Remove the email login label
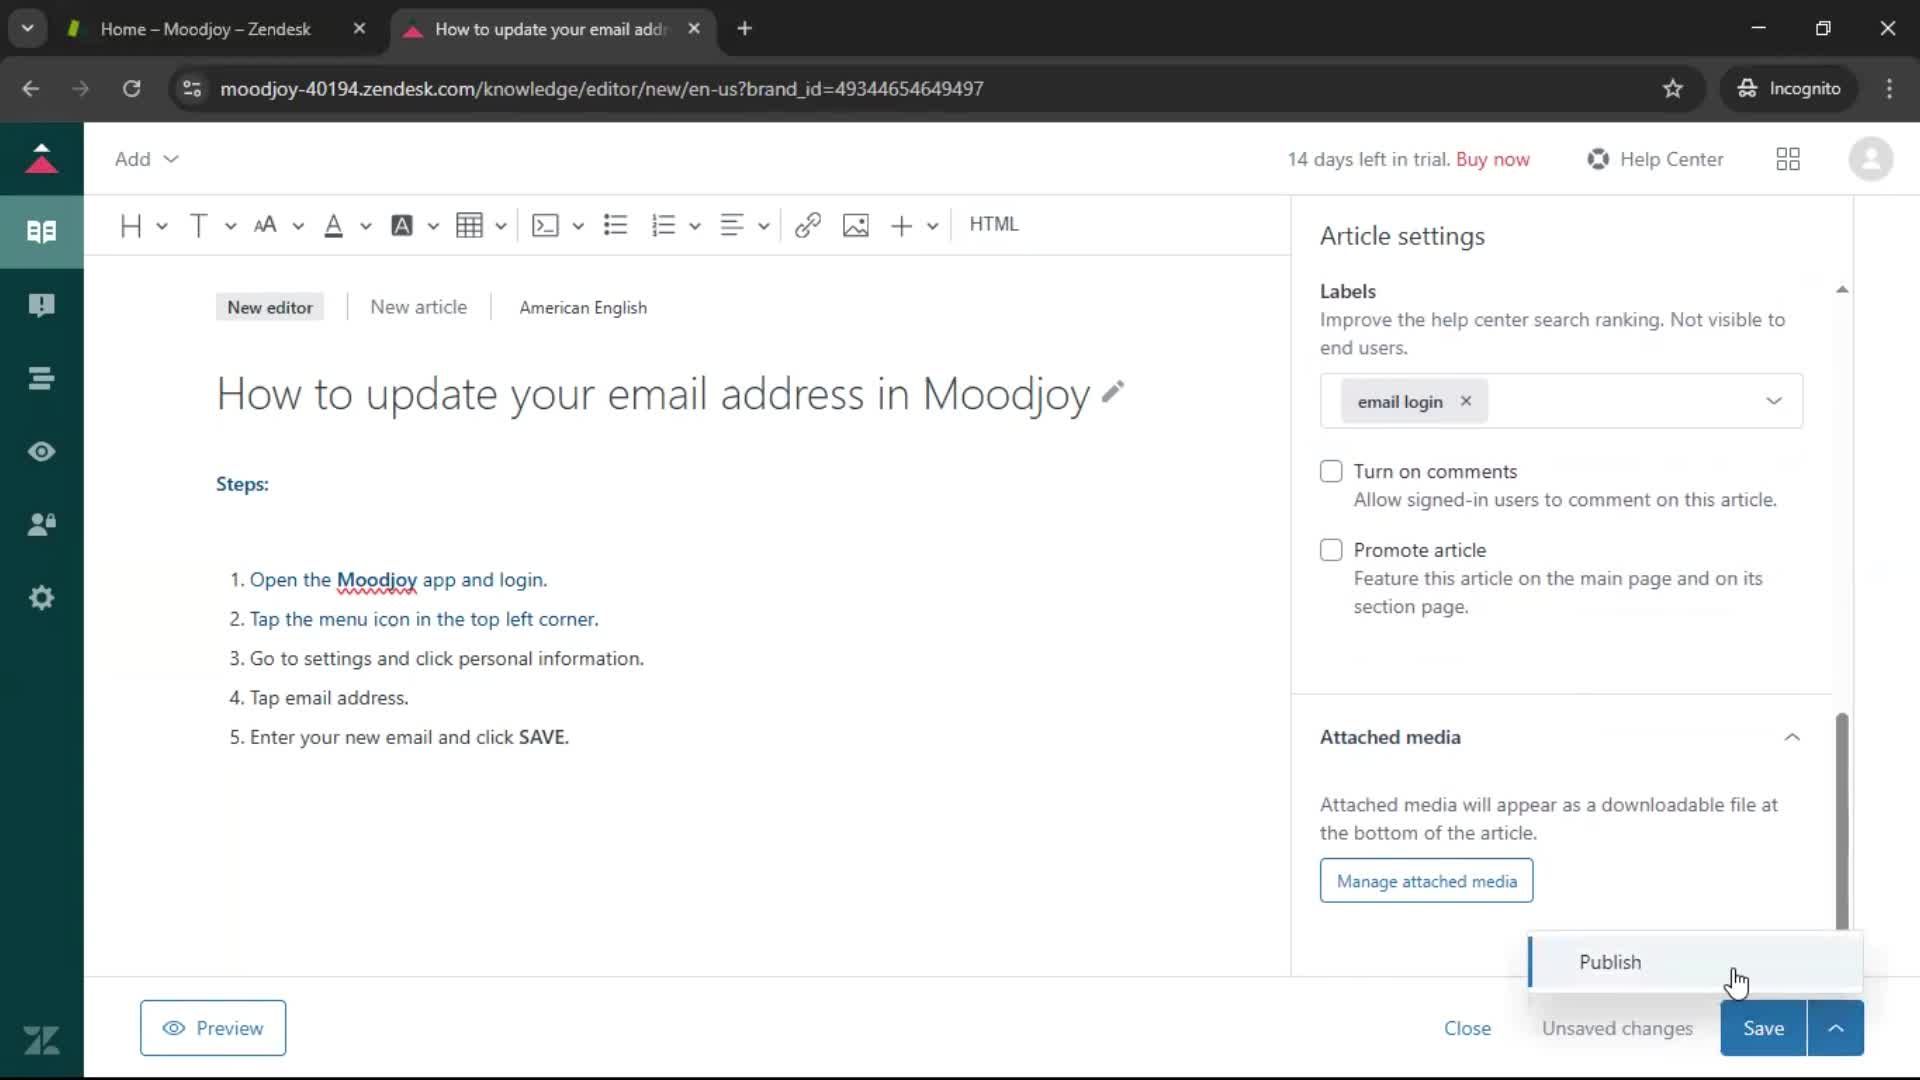 coord(1466,401)
